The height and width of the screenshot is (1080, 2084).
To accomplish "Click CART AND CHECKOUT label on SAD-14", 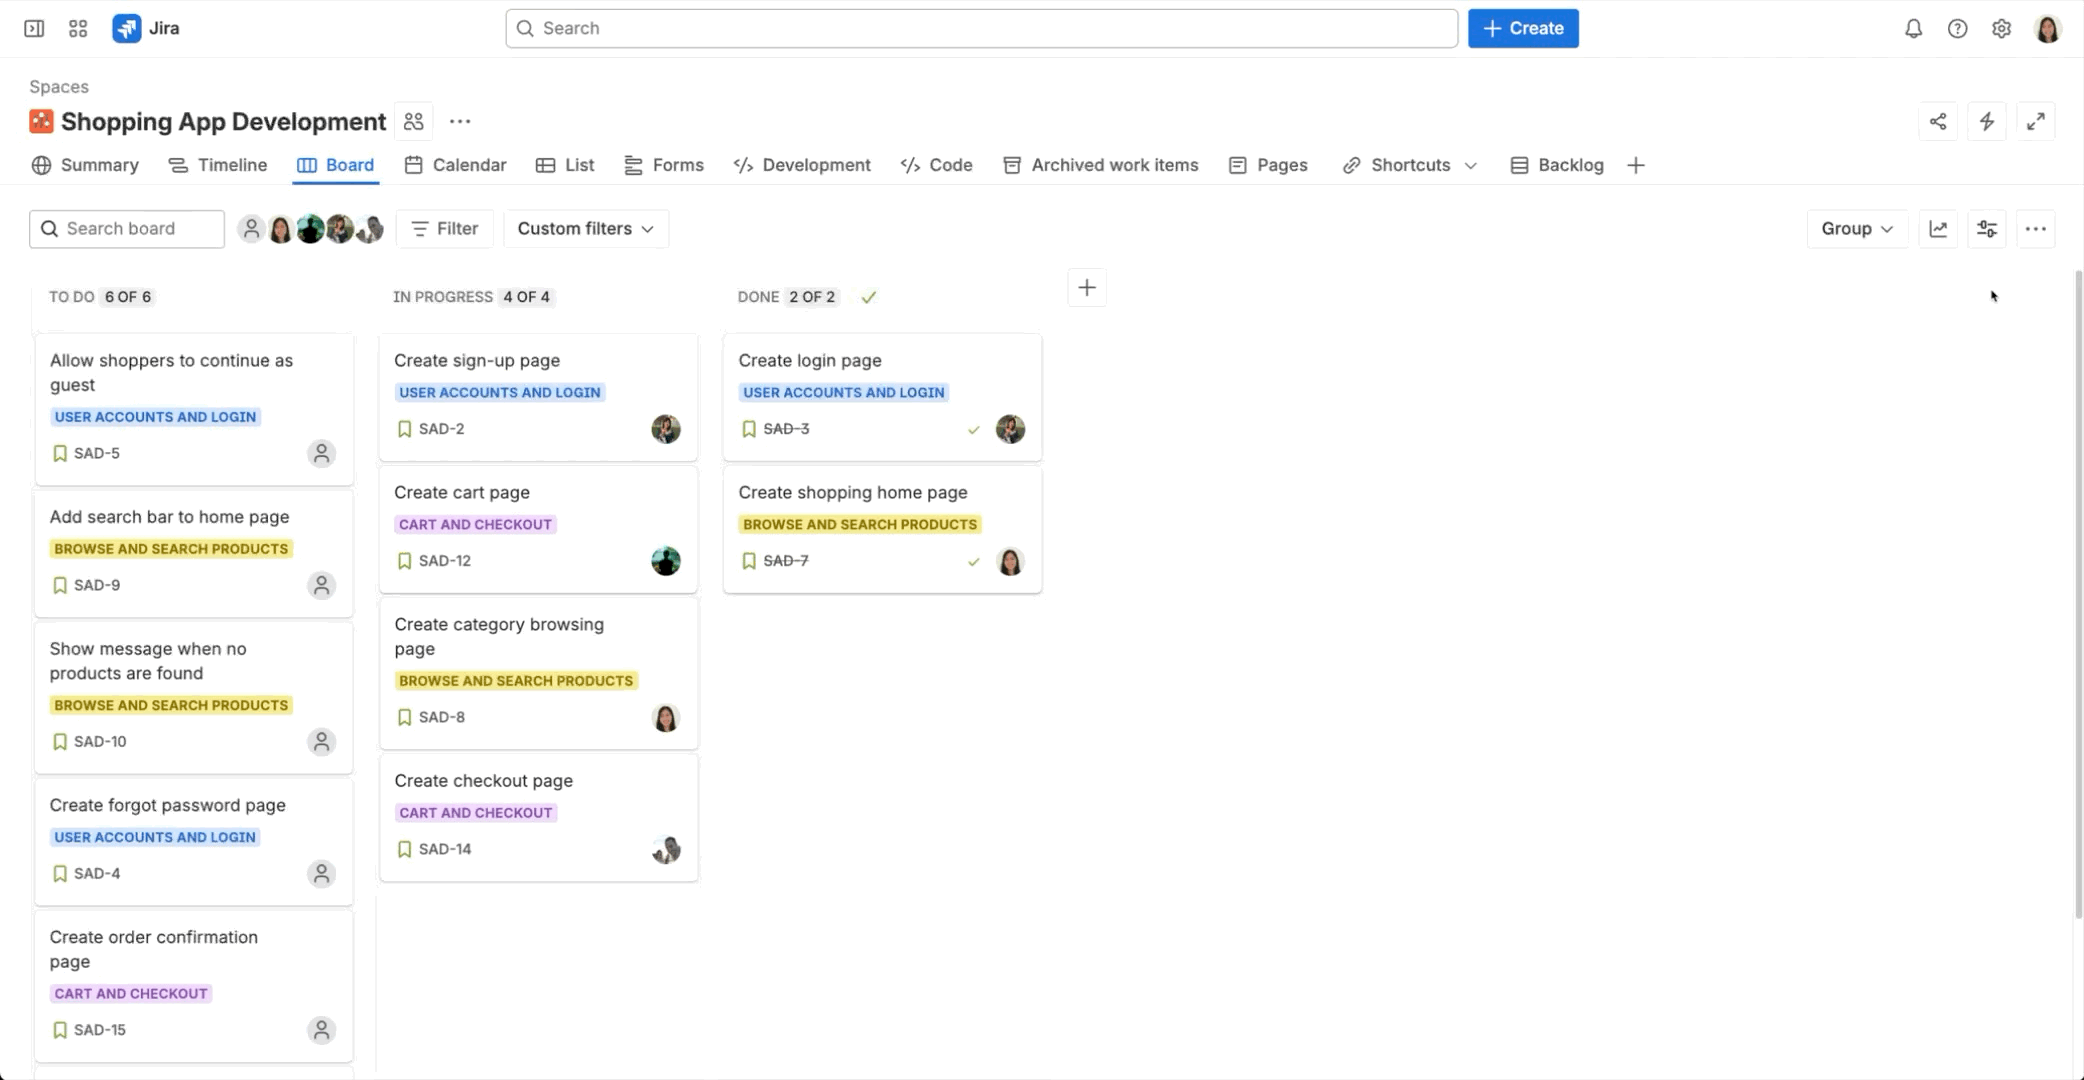I will click(476, 813).
